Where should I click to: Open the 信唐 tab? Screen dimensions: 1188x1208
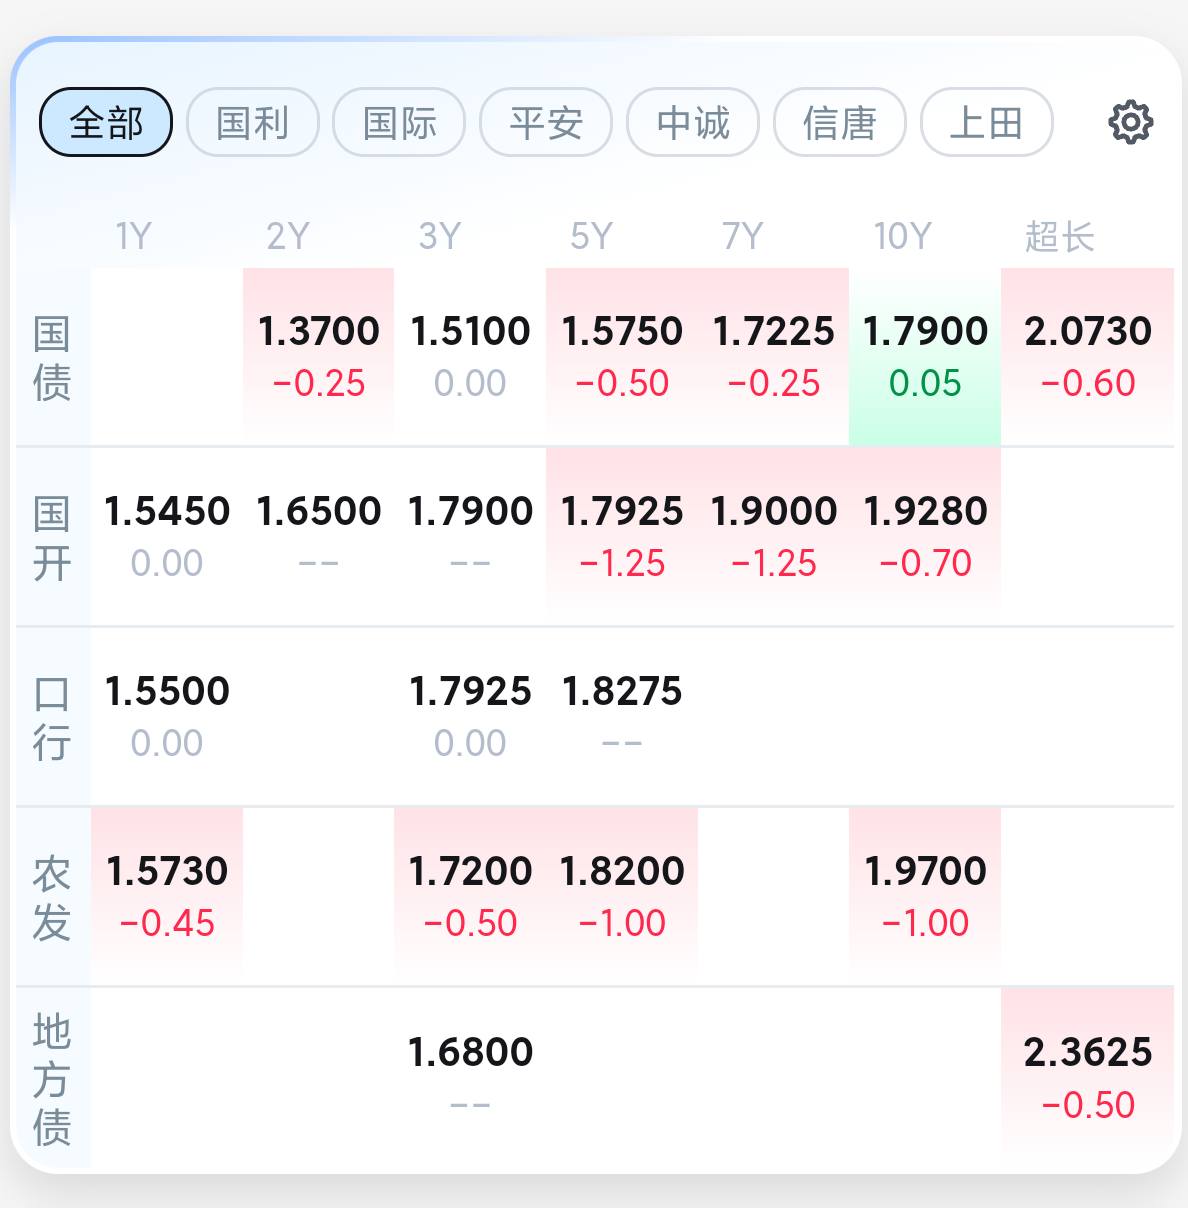tap(840, 122)
